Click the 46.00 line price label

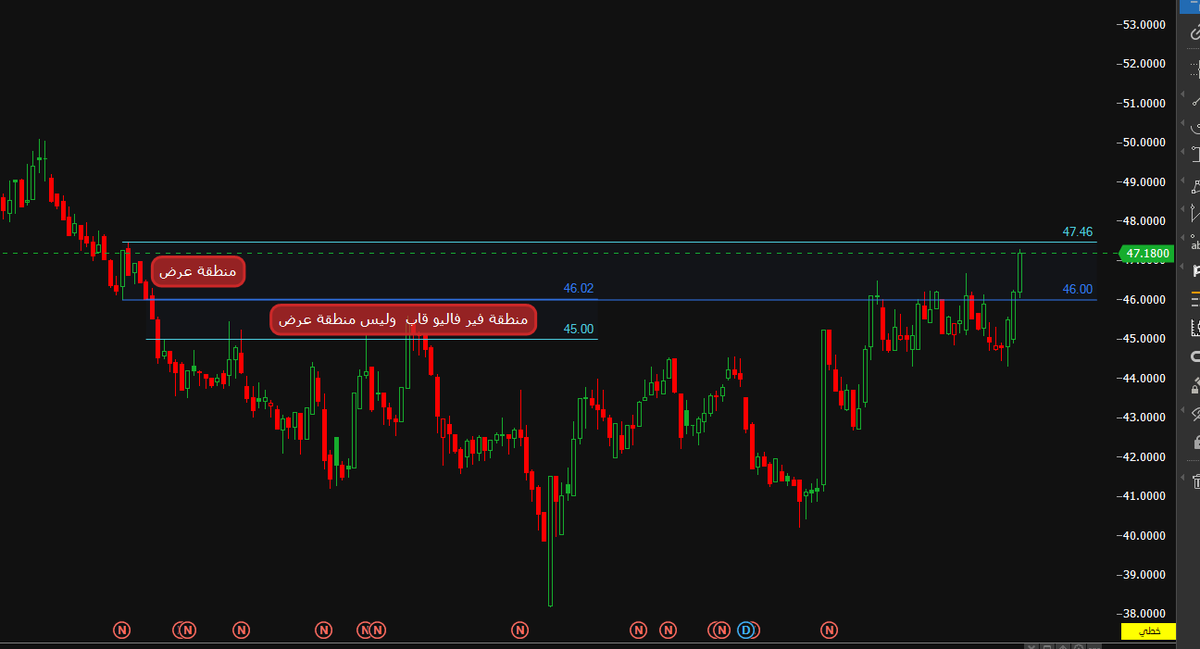click(1077, 289)
